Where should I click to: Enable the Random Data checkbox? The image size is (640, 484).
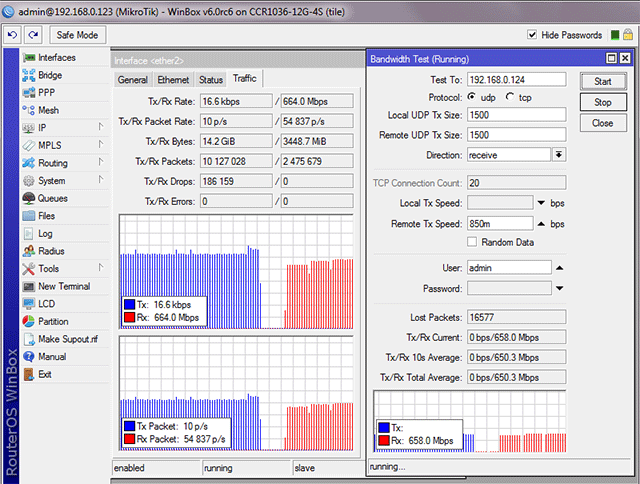(x=472, y=242)
